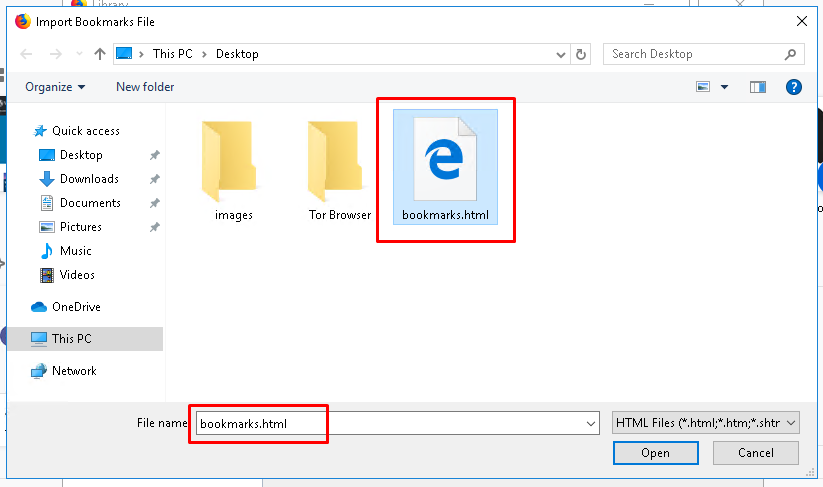
Task: Click the search magnifier icon
Action: (x=790, y=54)
